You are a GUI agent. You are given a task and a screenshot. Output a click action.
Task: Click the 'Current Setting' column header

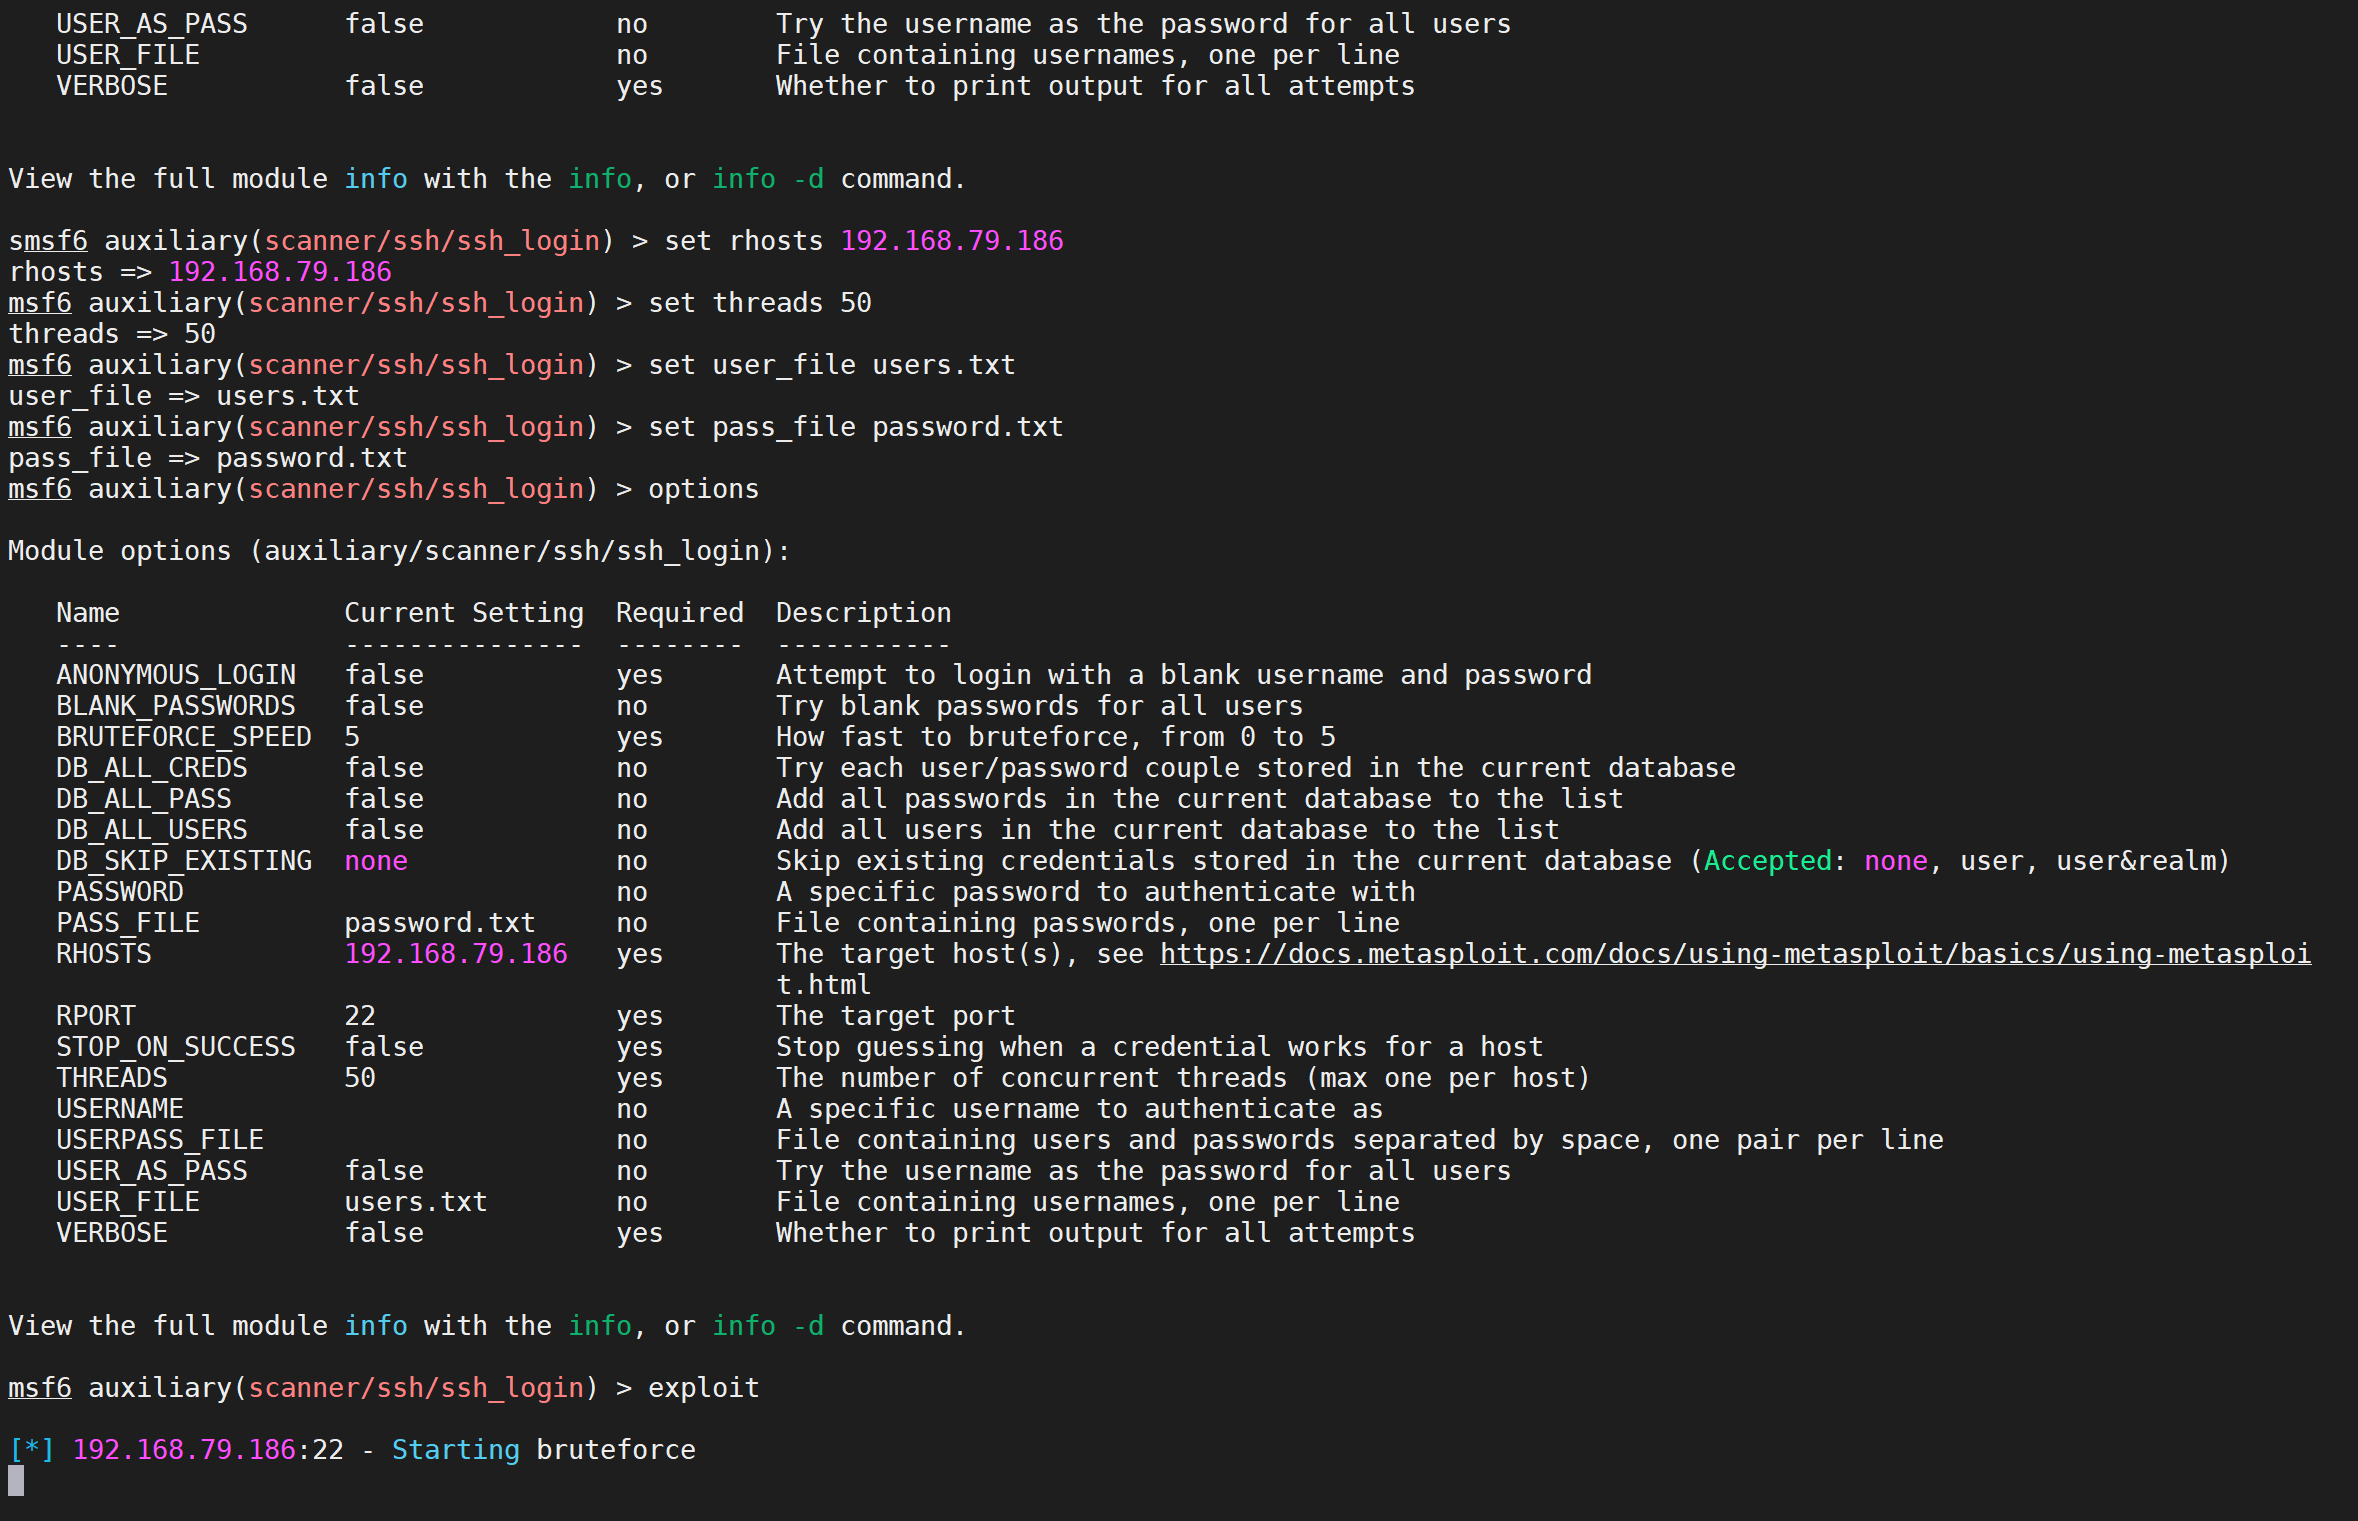[464, 613]
